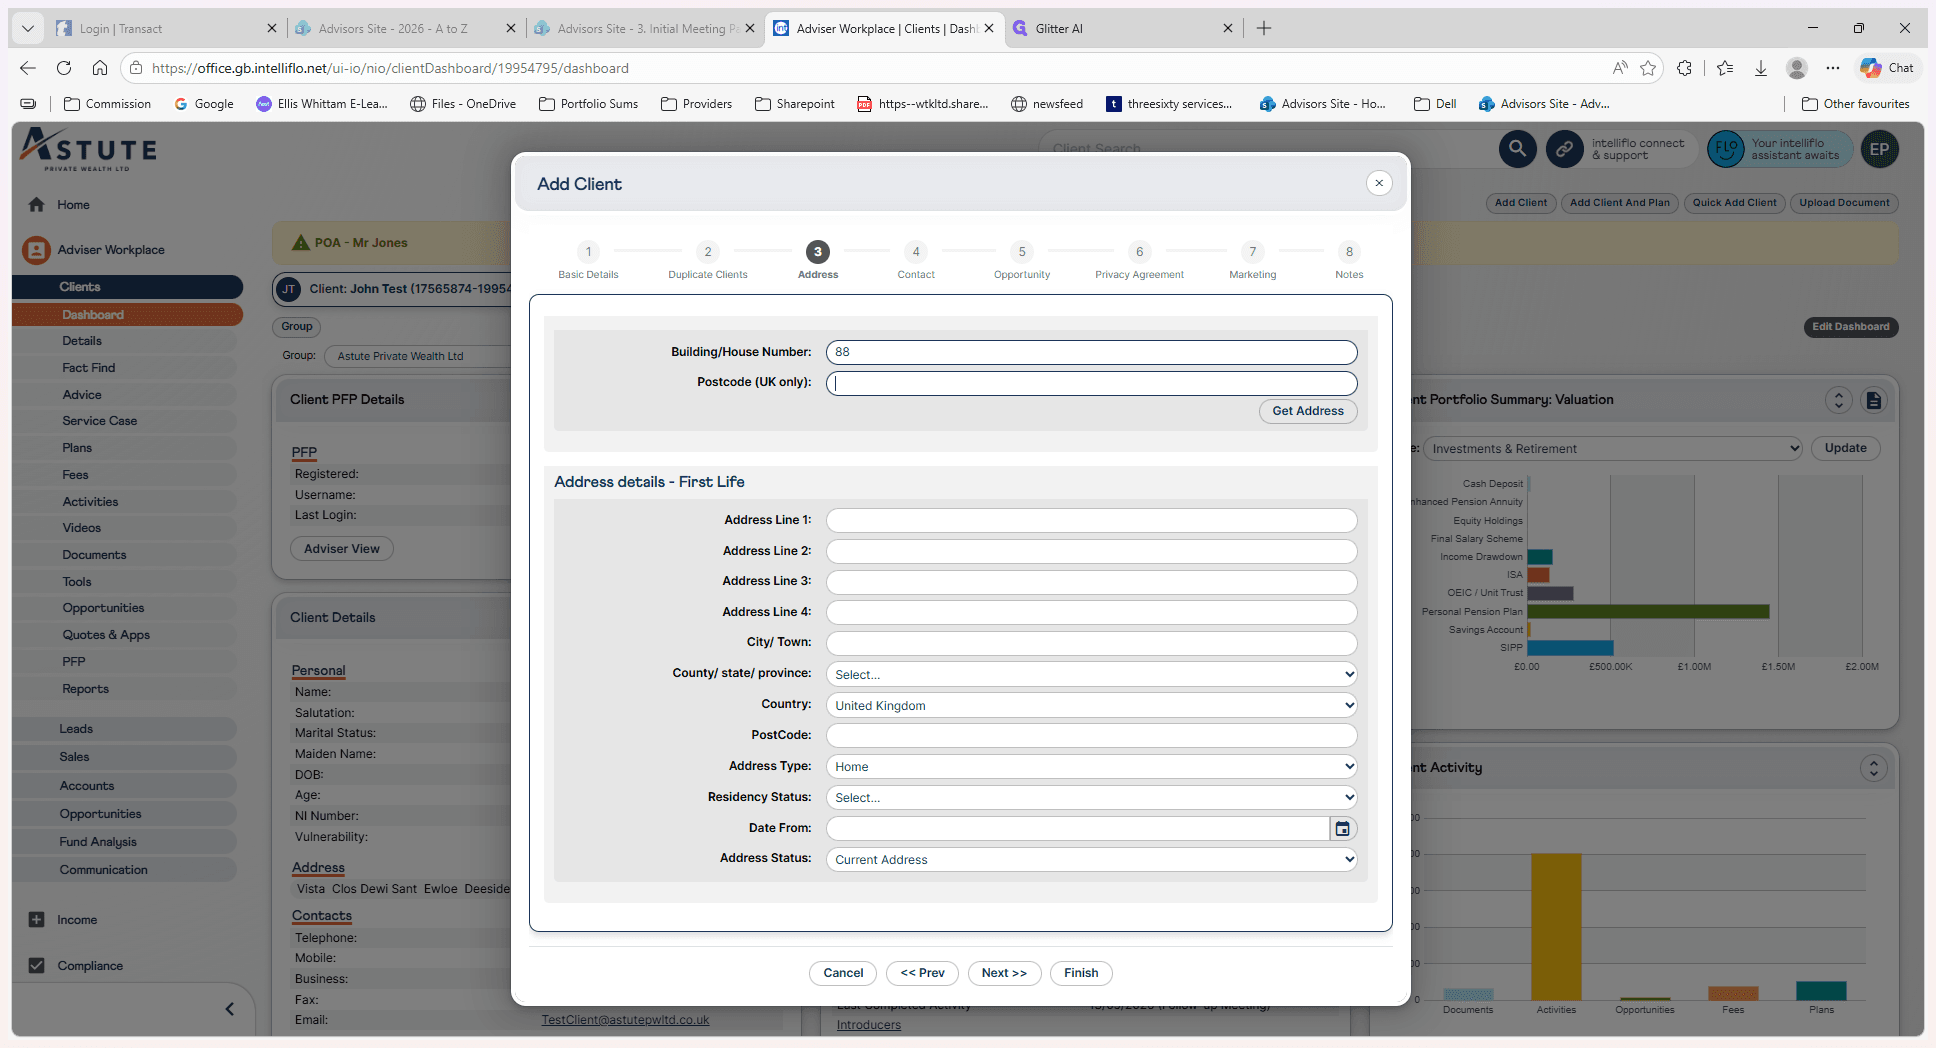Open the Country dropdown showing United Kingdom
Screen dimensions: 1936x1048
point(1091,706)
